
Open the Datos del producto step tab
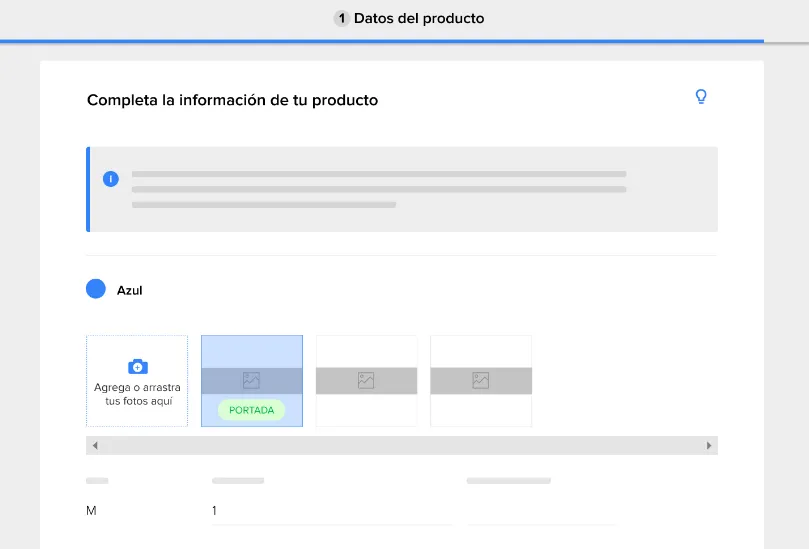click(x=409, y=19)
